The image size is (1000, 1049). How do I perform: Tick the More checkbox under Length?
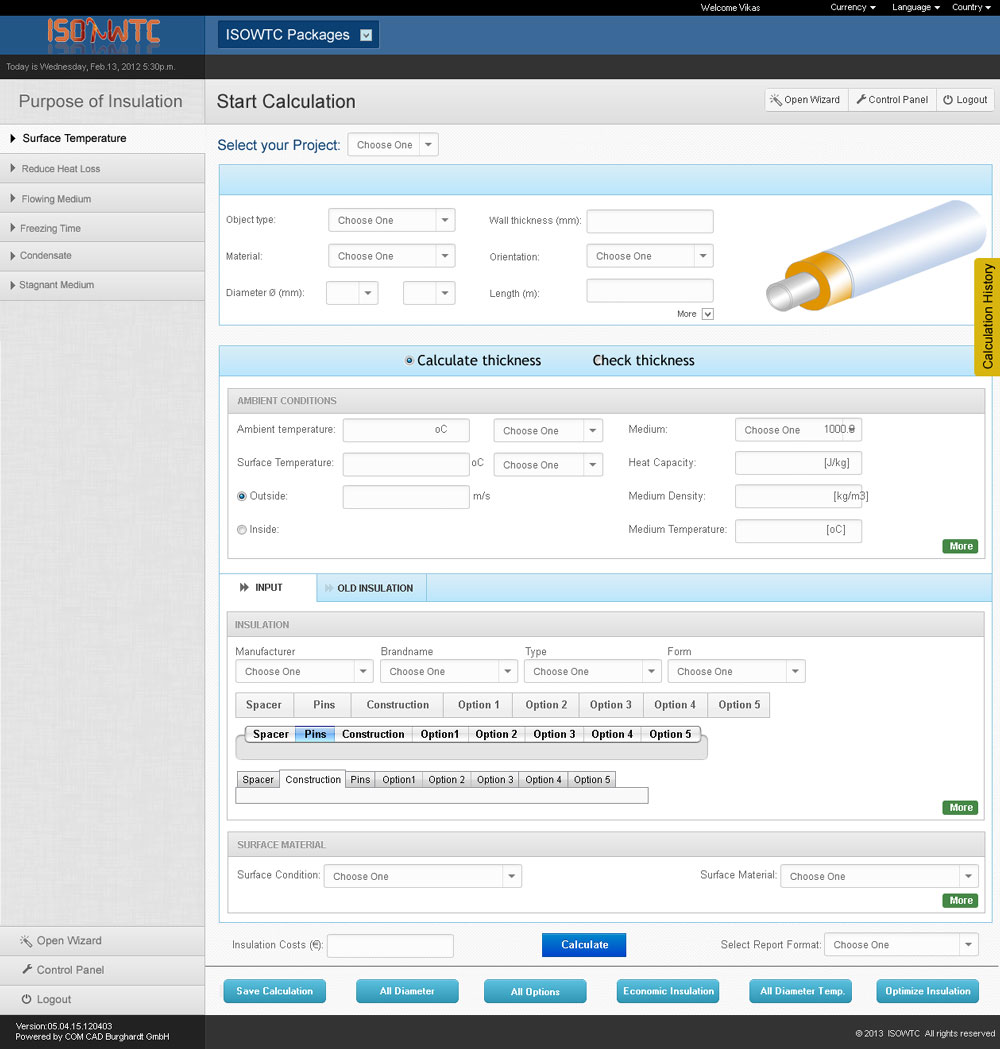[708, 314]
